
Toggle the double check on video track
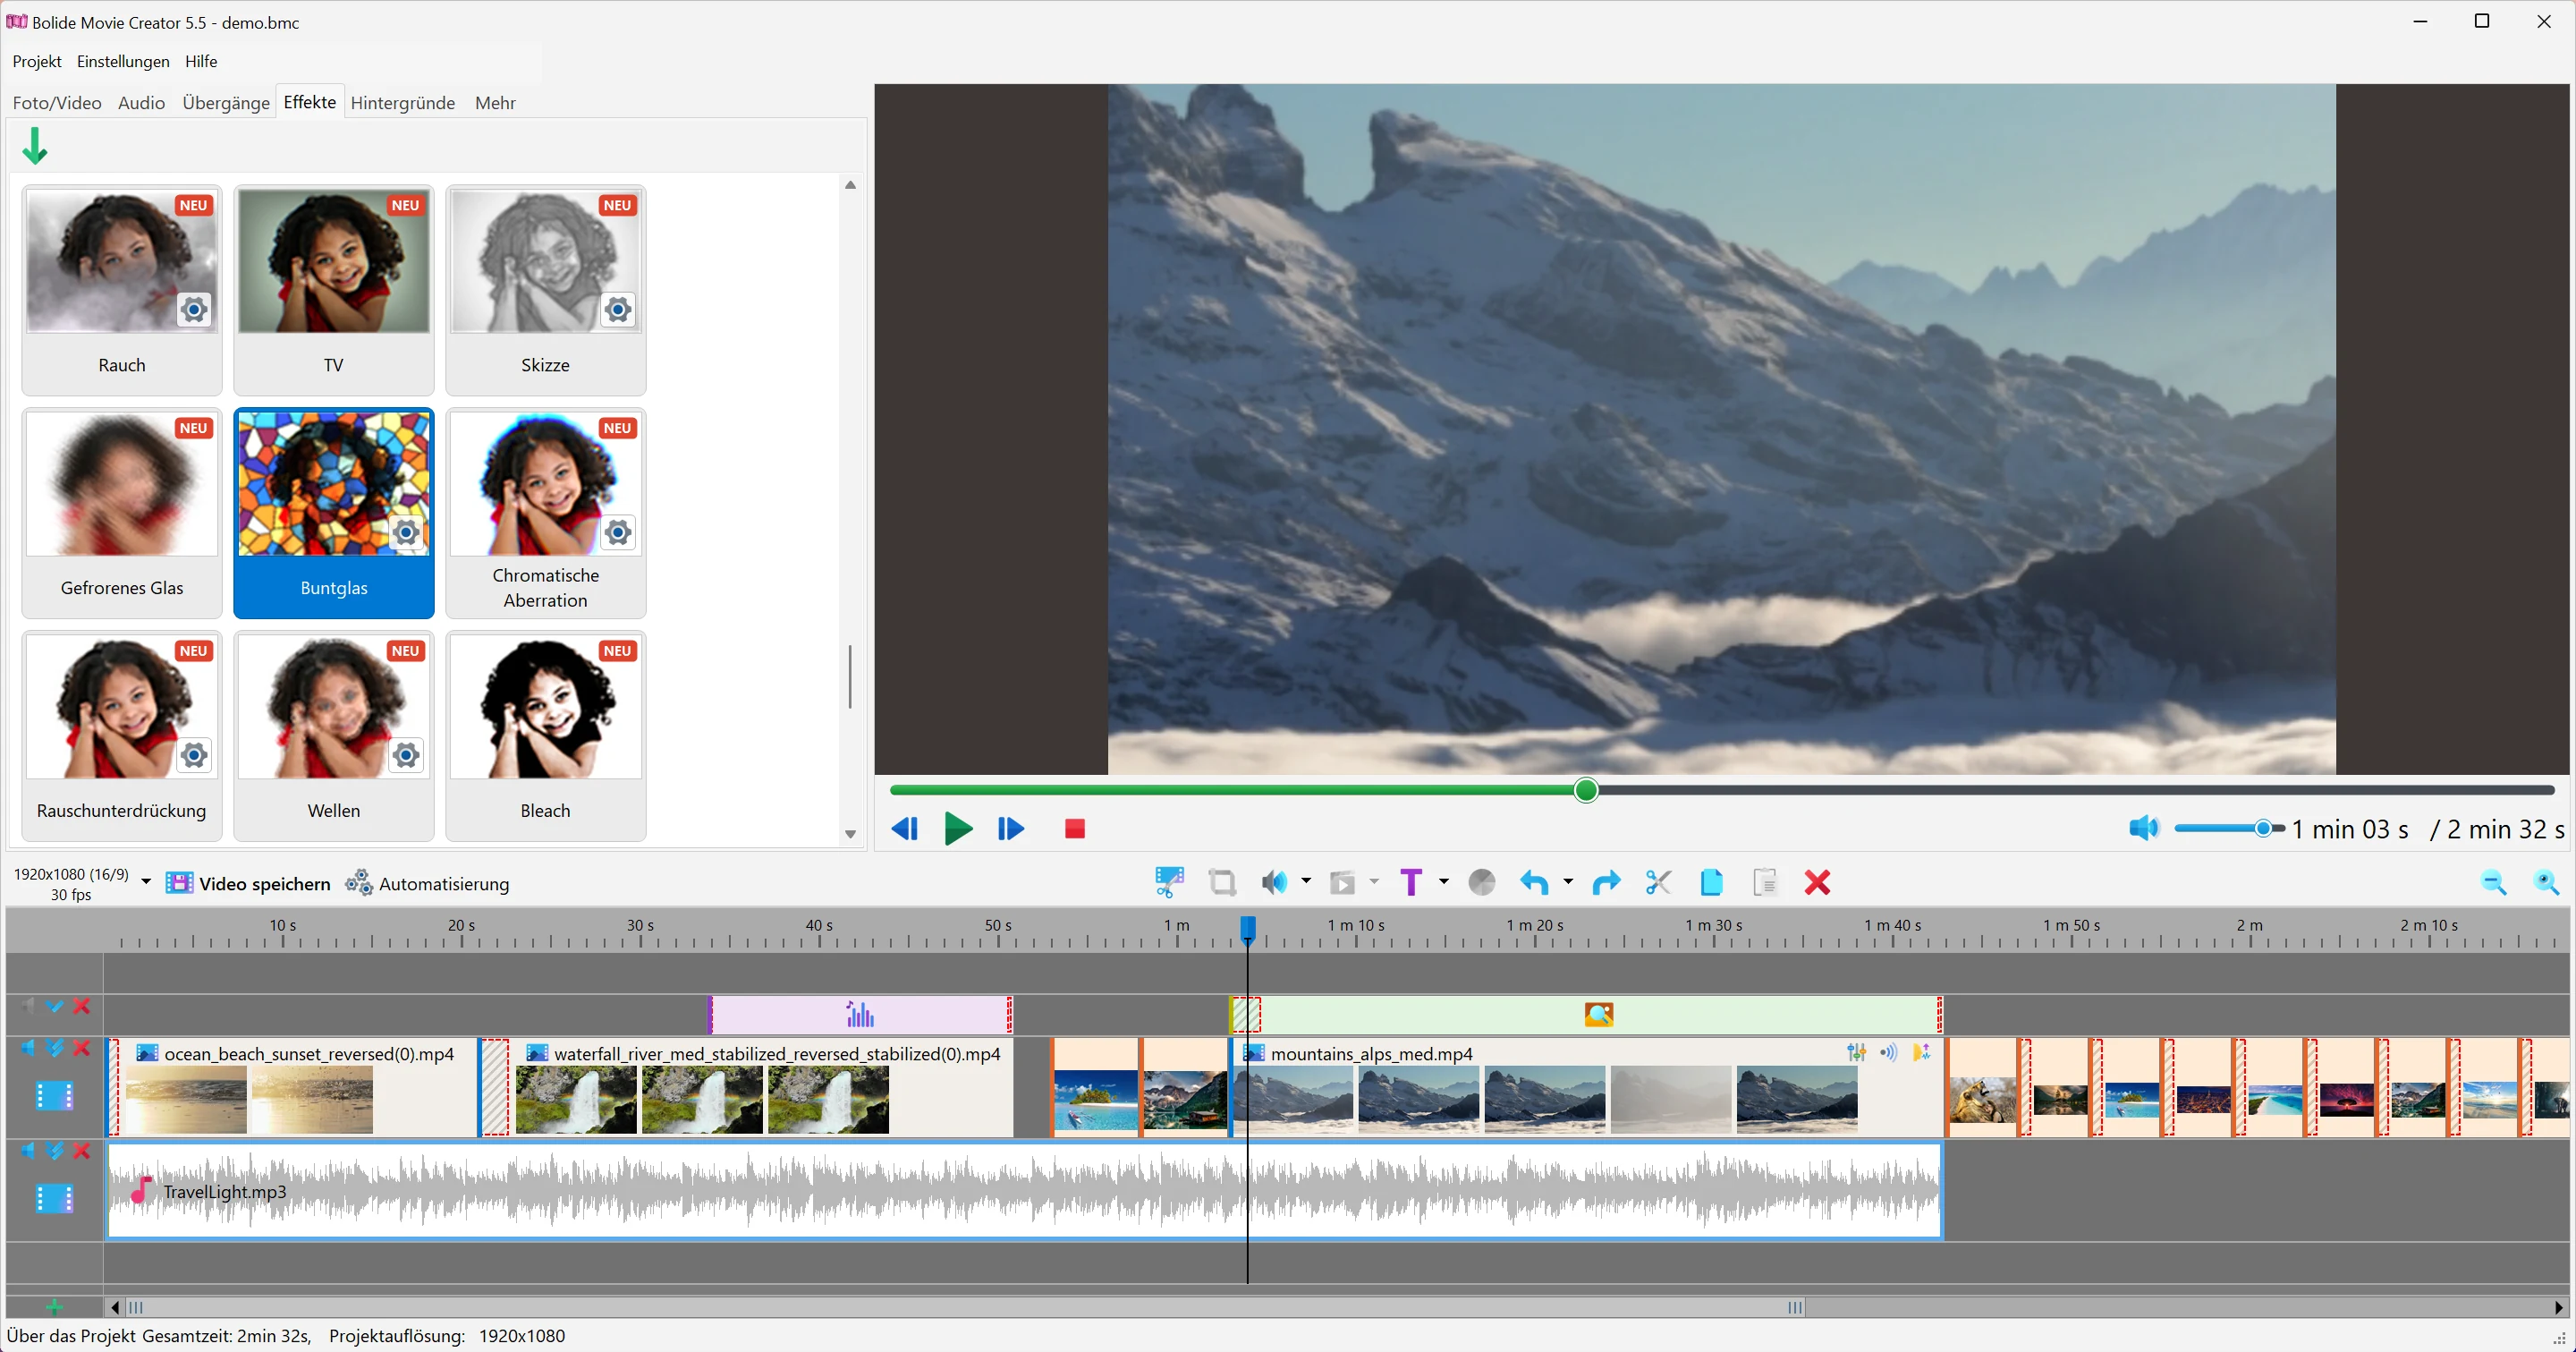(x=55, y=1048)
